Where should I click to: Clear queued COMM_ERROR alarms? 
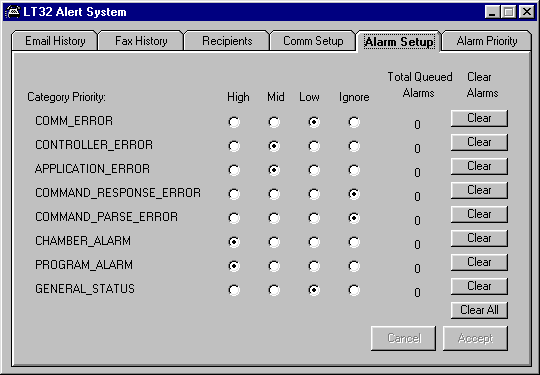(479, 118)
